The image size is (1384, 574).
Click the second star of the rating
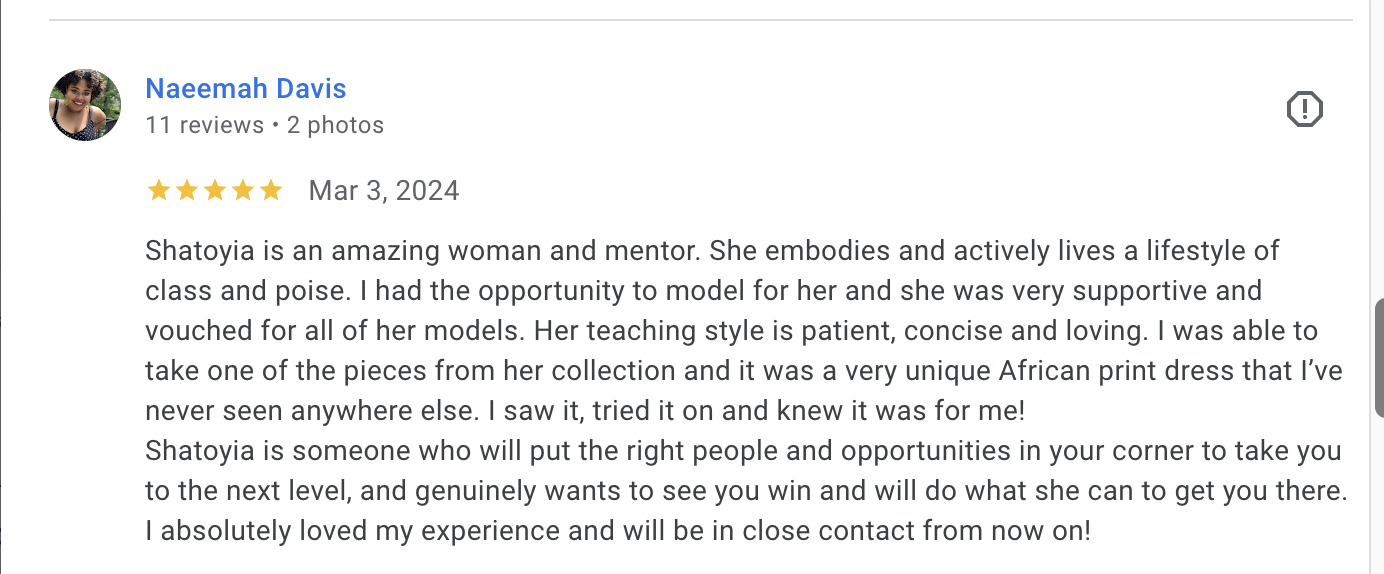click(x=186, y=190)
